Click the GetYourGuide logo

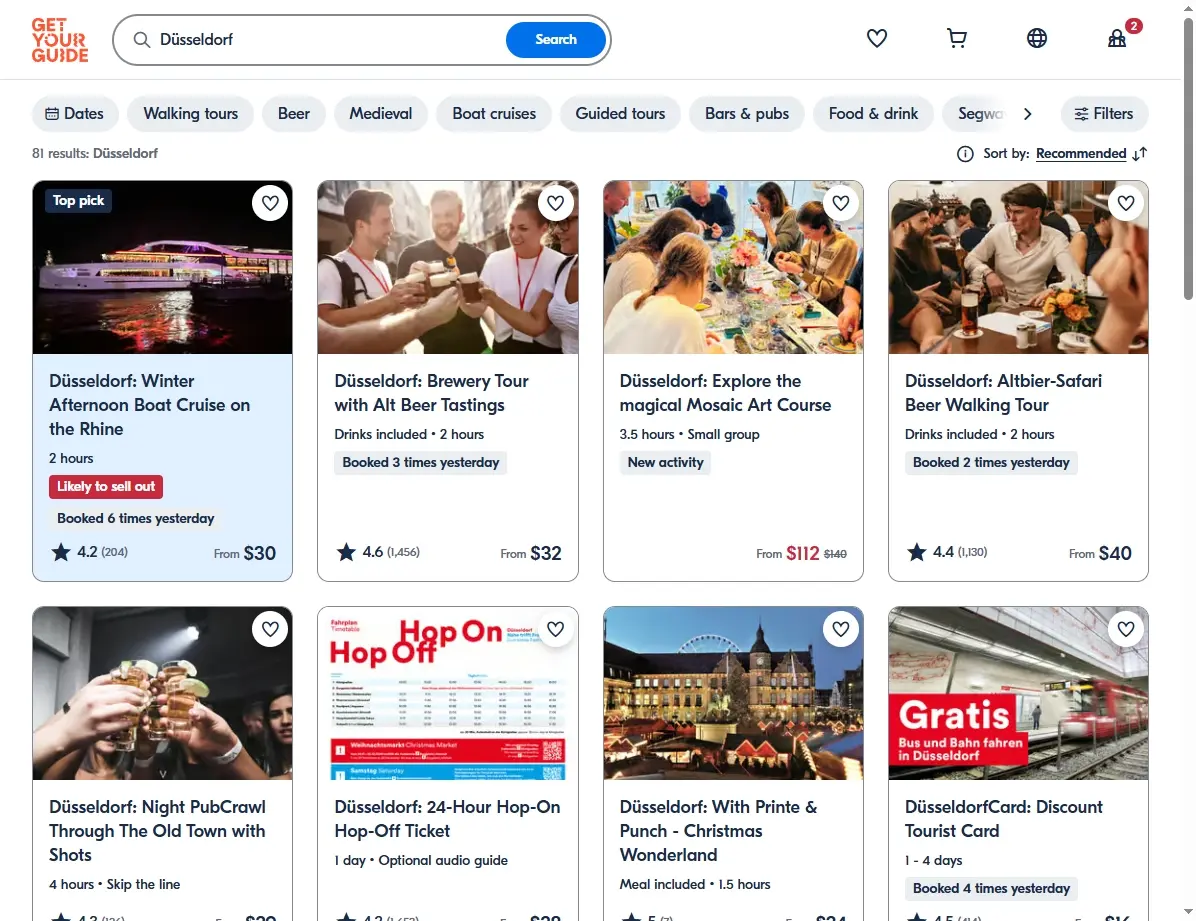click(x=59, y=40)
